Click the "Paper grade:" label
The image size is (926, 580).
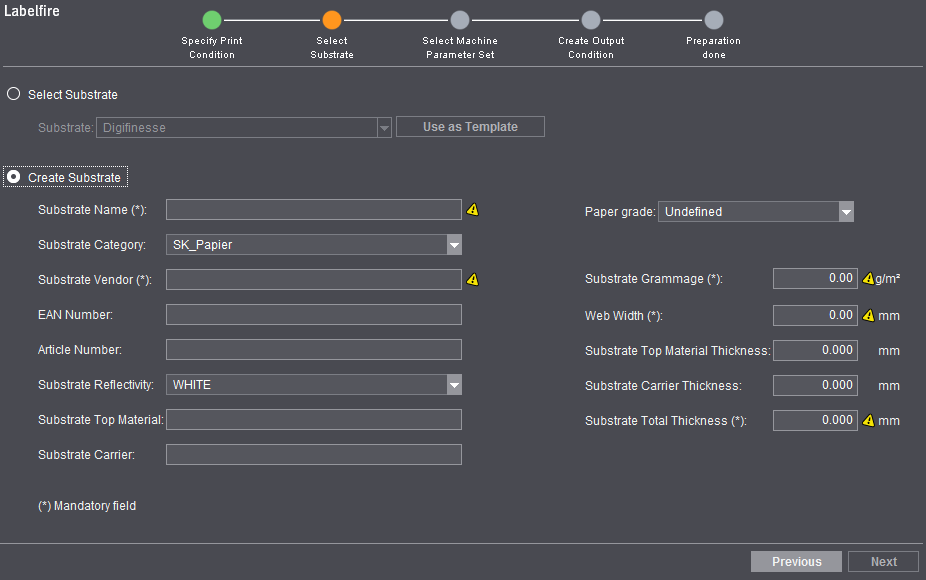[620, 211]
